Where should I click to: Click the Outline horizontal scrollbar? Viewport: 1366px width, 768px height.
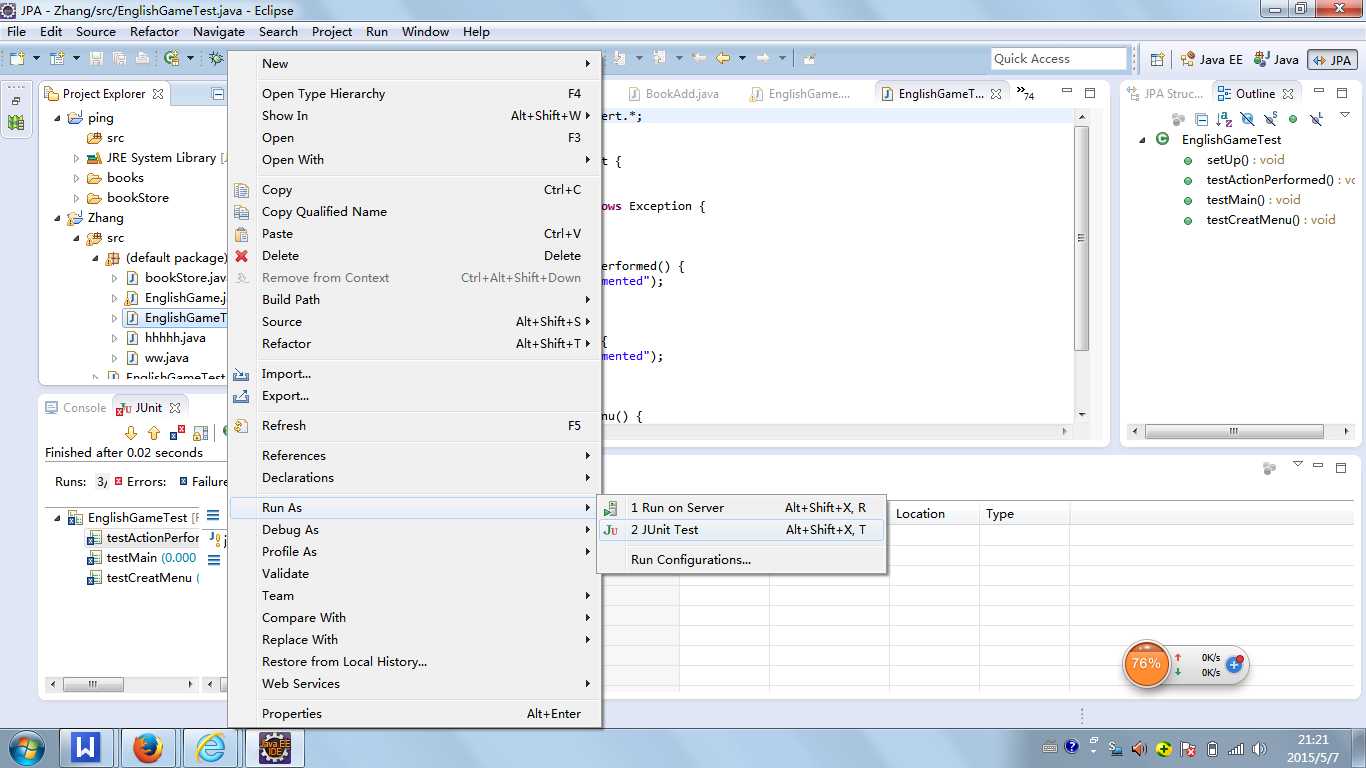tap(1234, 432)
